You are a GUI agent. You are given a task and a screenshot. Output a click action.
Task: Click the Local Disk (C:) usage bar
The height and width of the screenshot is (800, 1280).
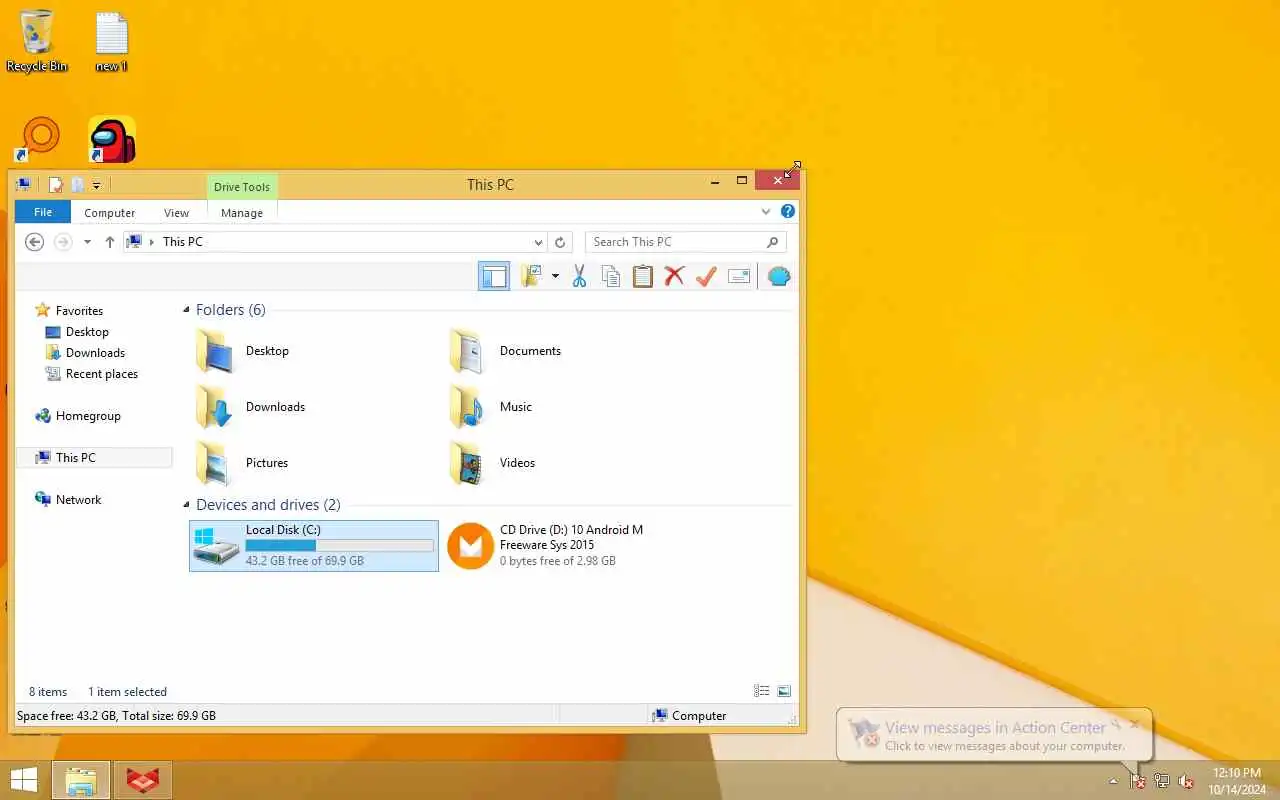click(x=340, y=546)
